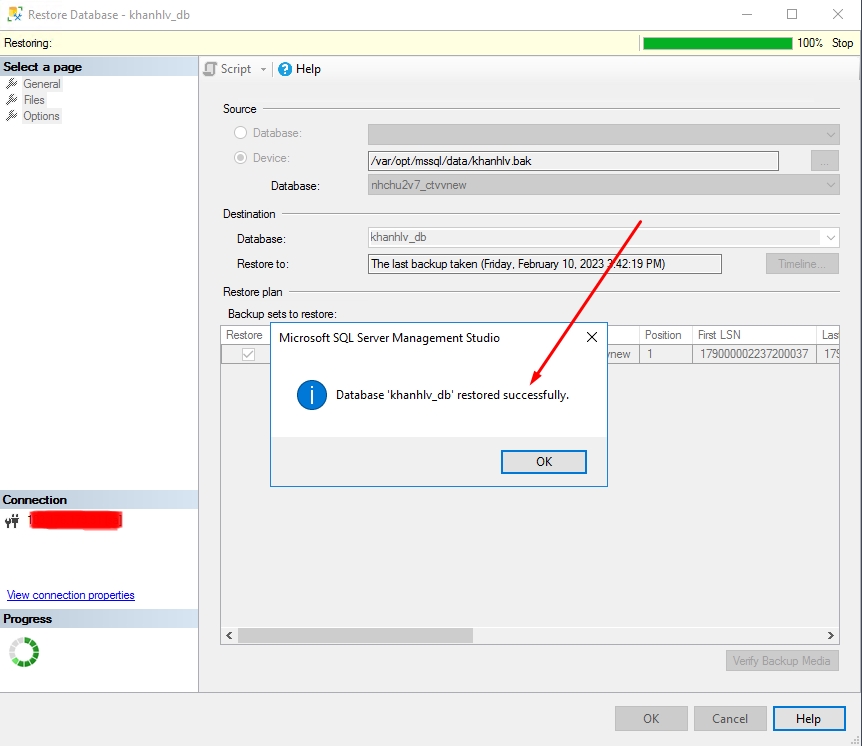Click OK to dismiss the success dialog
Image resolution: width=862 pixels, height=746 pixels.
coord(543,461)
